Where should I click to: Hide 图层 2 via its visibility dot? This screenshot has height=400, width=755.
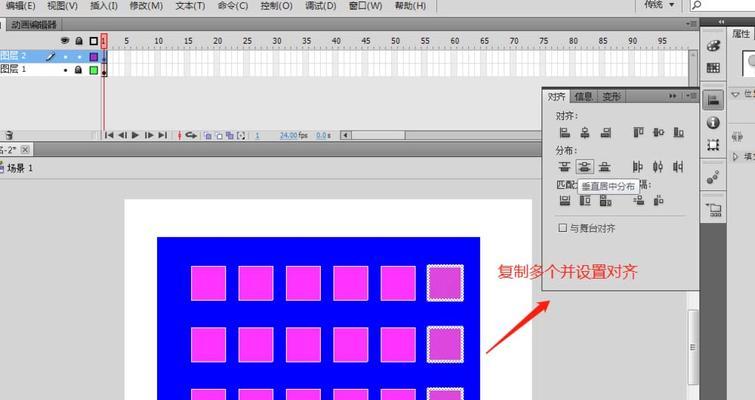[65, 57]
